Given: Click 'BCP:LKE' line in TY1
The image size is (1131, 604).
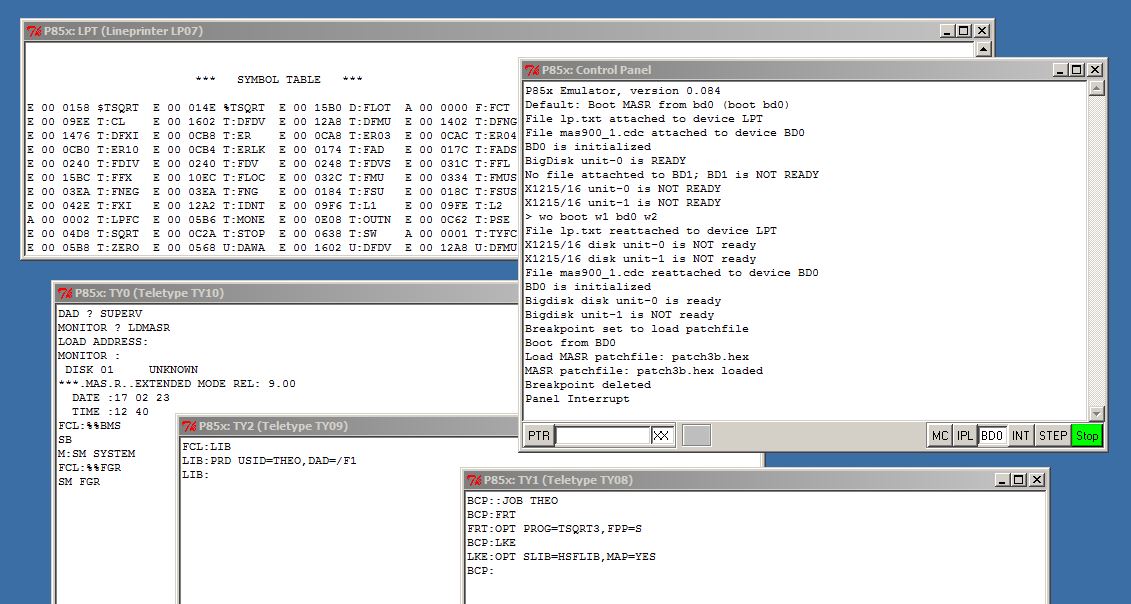Looking at the screenshot, I should tap(491, 543).
